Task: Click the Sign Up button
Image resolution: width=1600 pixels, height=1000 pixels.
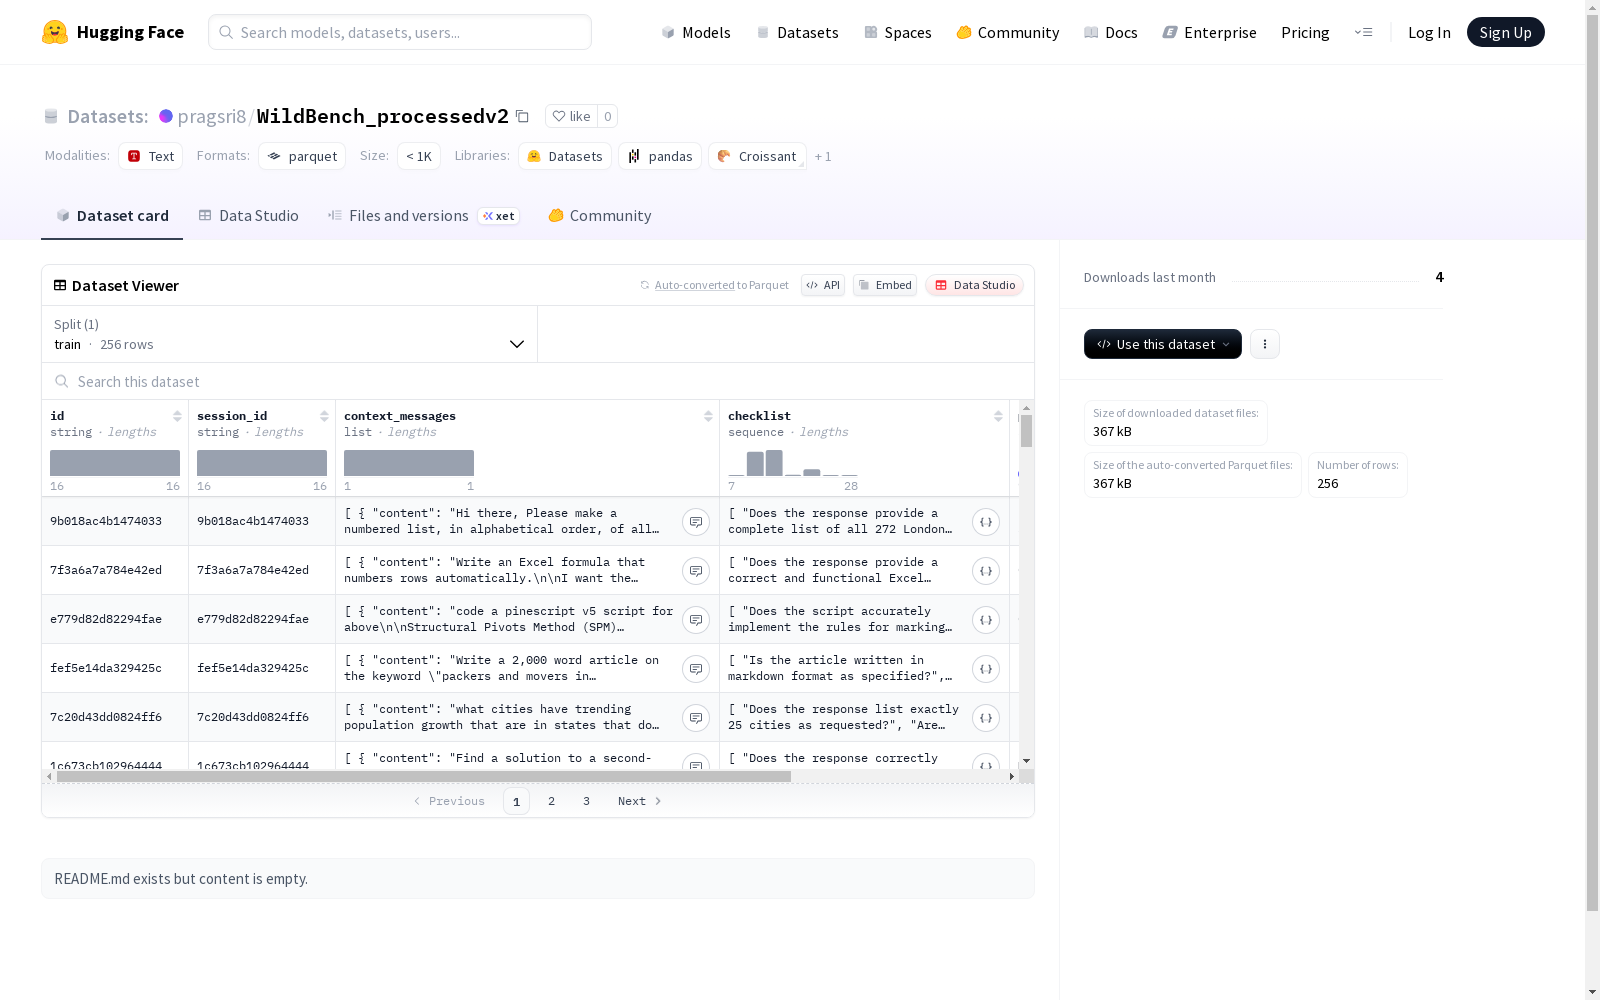Action: point(1506,32)
